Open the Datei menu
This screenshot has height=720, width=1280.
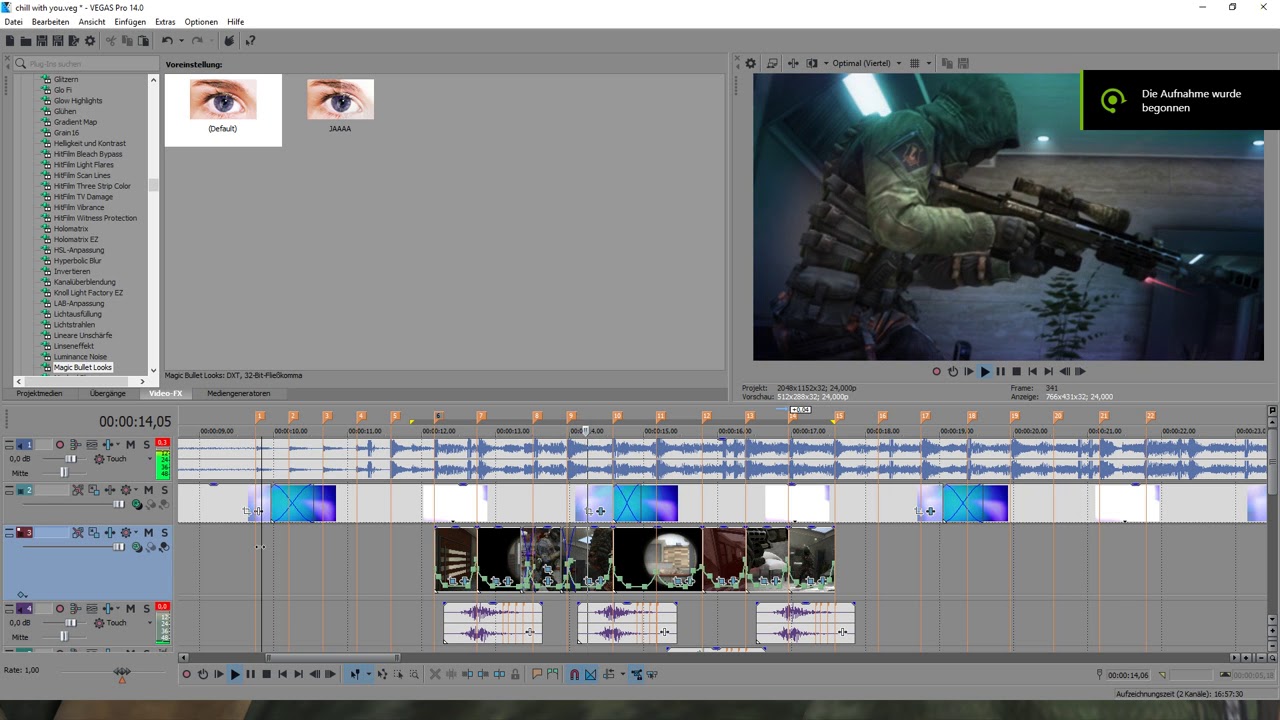pos(13,21)
